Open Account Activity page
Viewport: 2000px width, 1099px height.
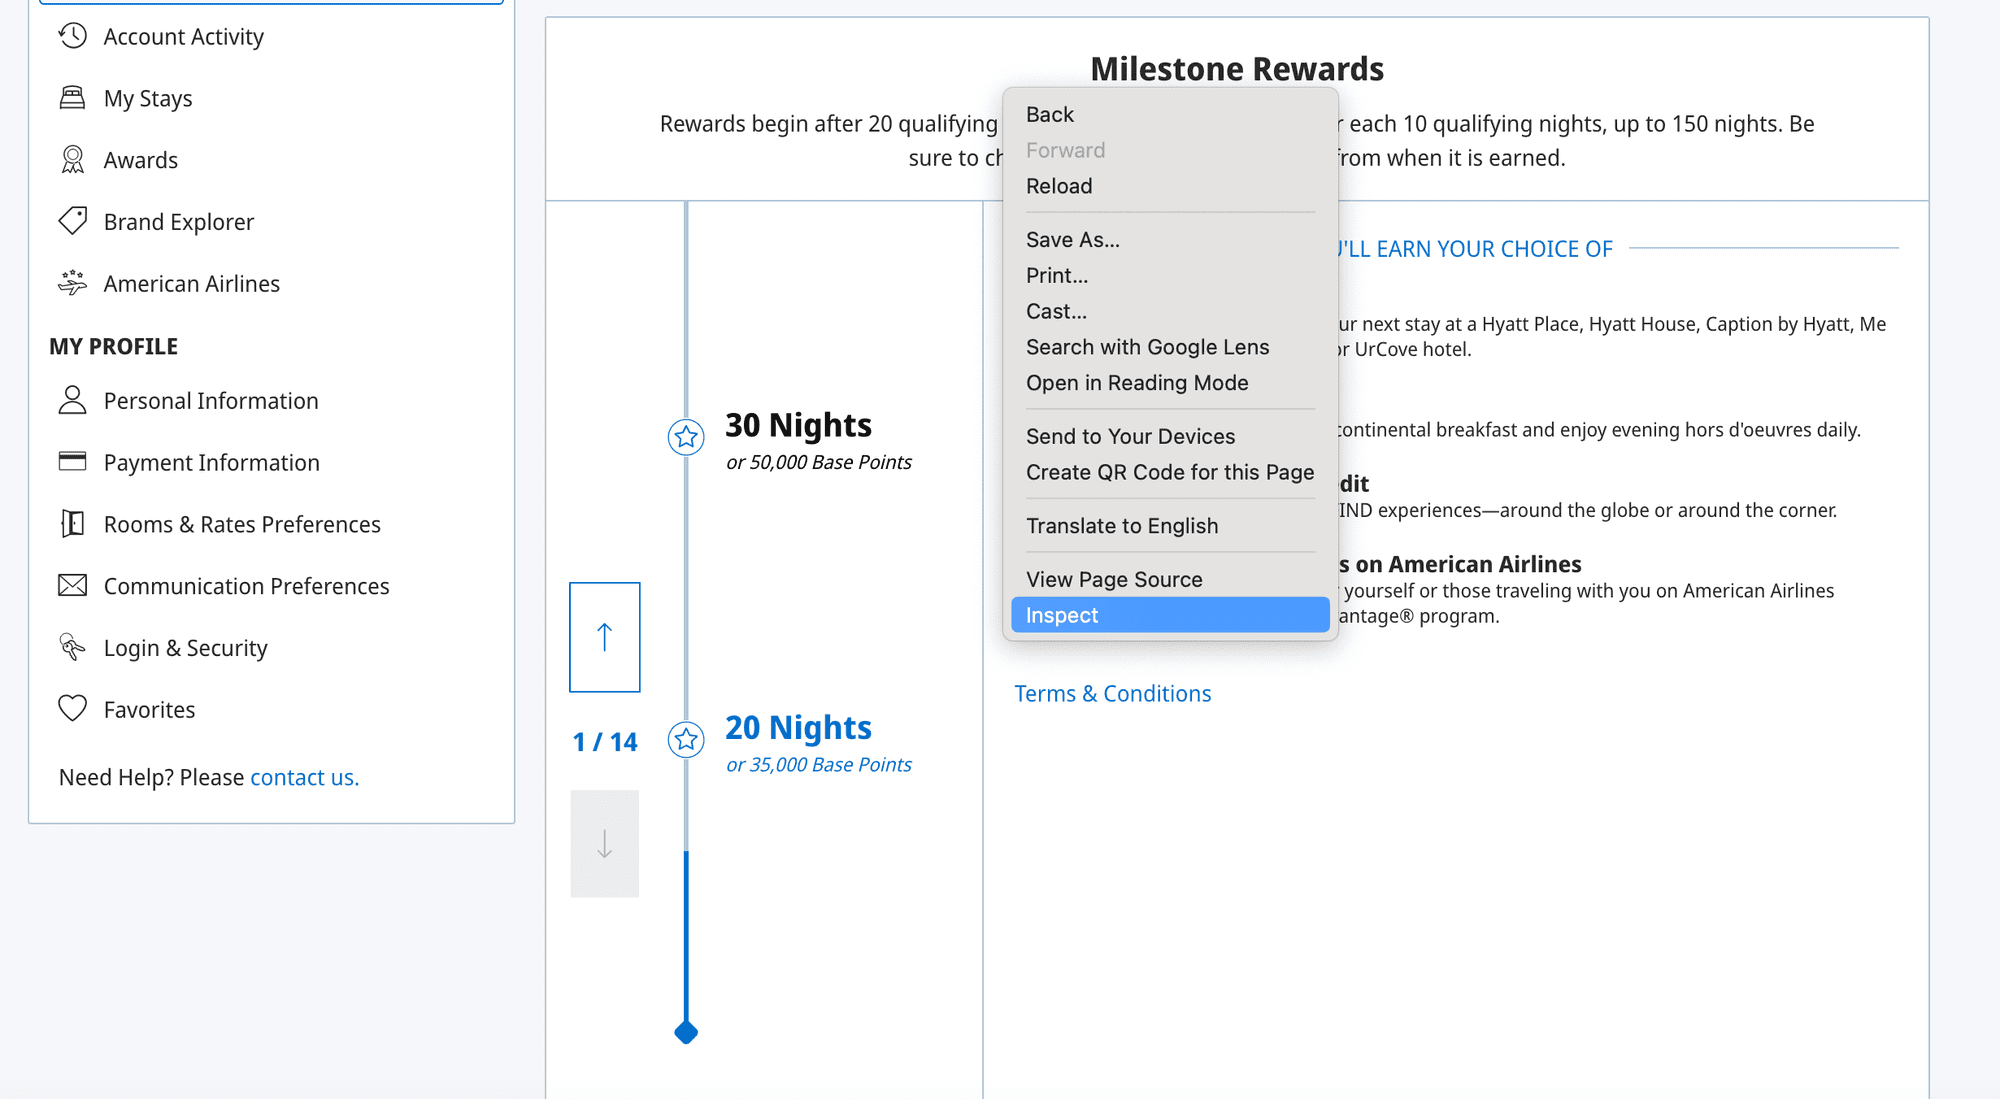184,37
